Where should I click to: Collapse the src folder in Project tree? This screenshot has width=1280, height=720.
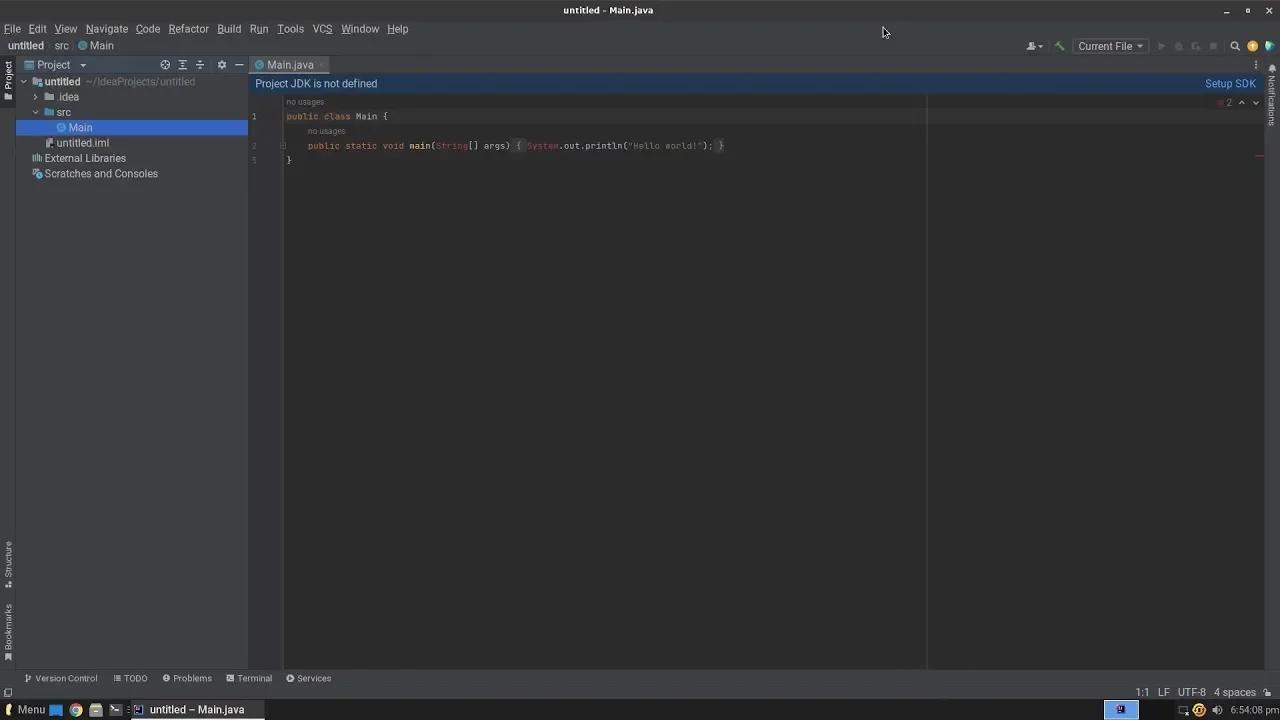pyautogui.click(x=36, y=112)
